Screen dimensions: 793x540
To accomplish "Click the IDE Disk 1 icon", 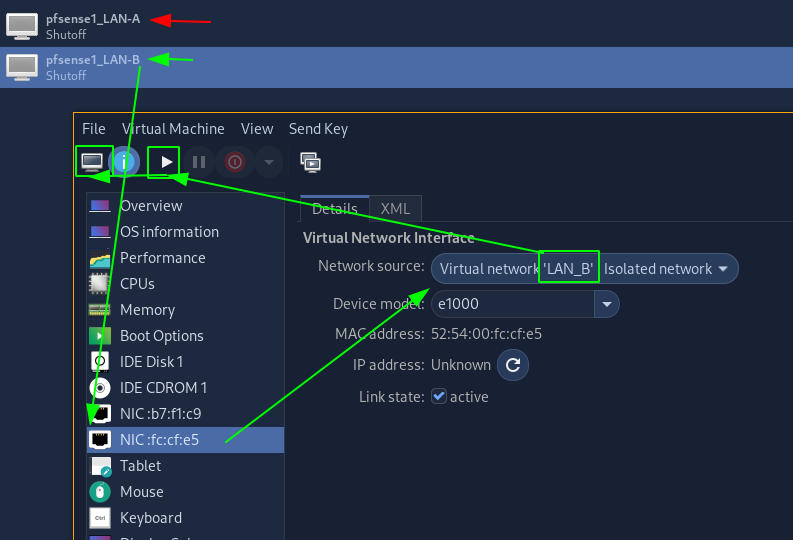I will [100, 362].
